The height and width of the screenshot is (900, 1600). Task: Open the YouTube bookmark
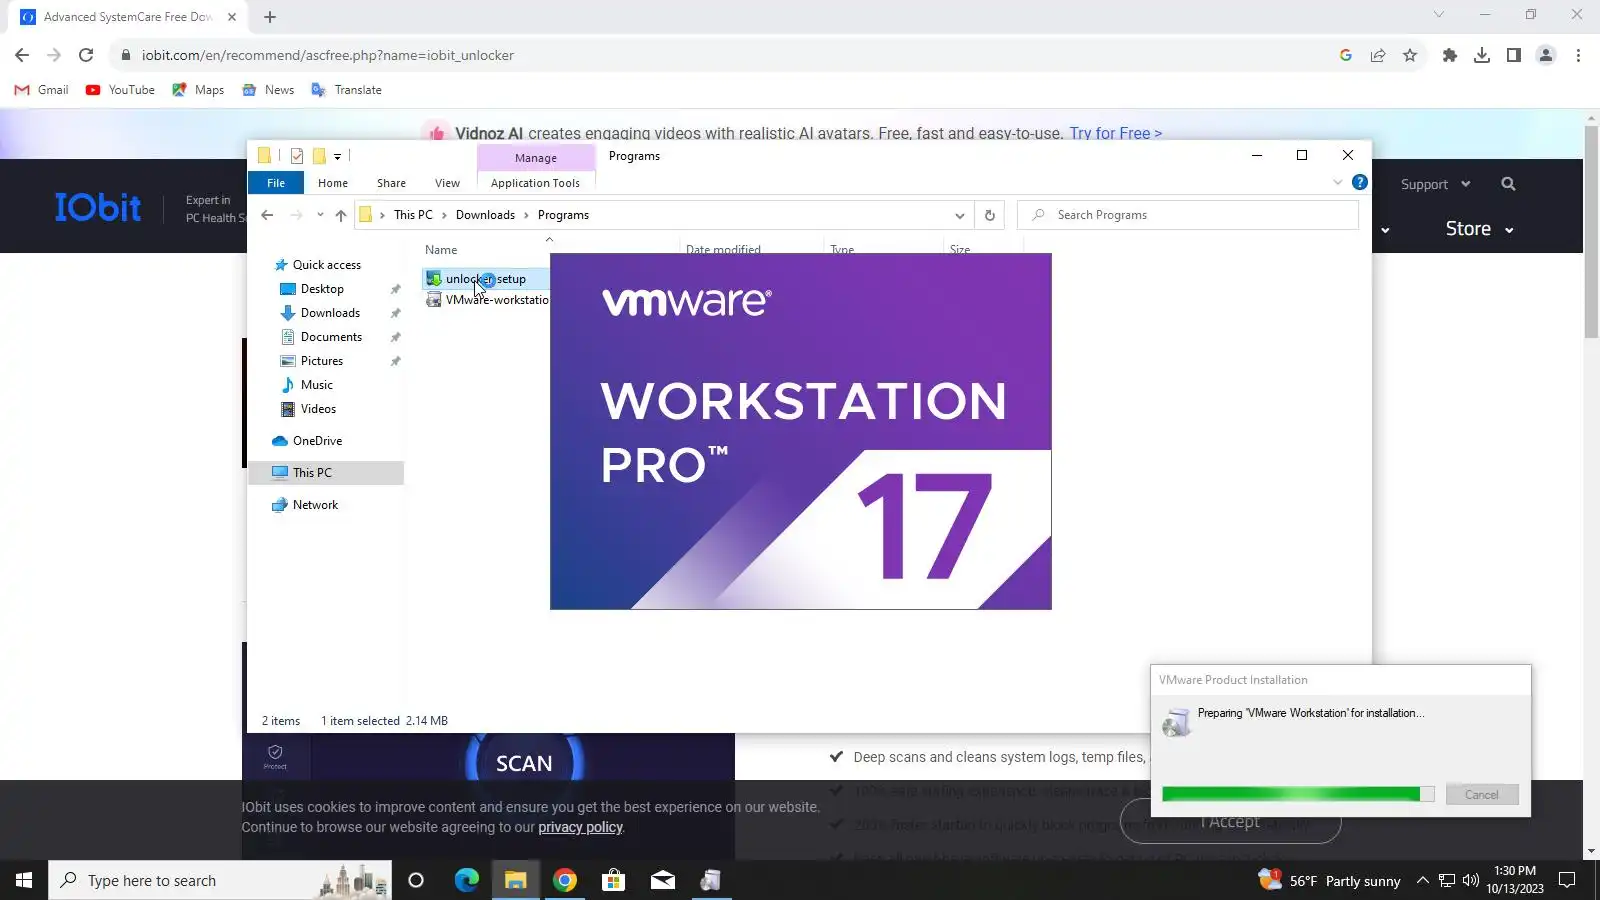pos(120,90)
